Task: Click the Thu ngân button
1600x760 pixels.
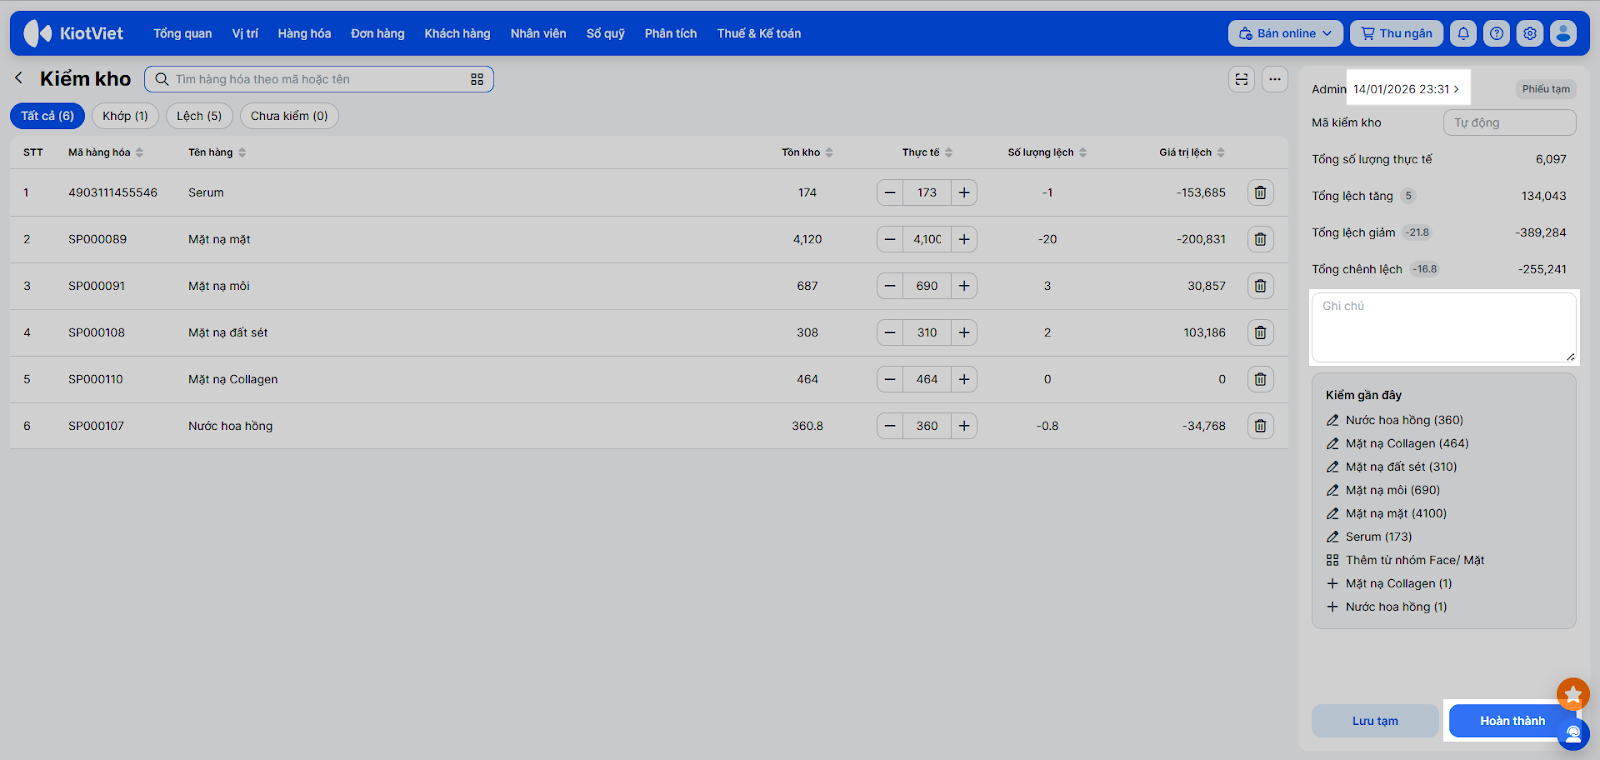Action: pyautogui.click(x=1397, y=33)
